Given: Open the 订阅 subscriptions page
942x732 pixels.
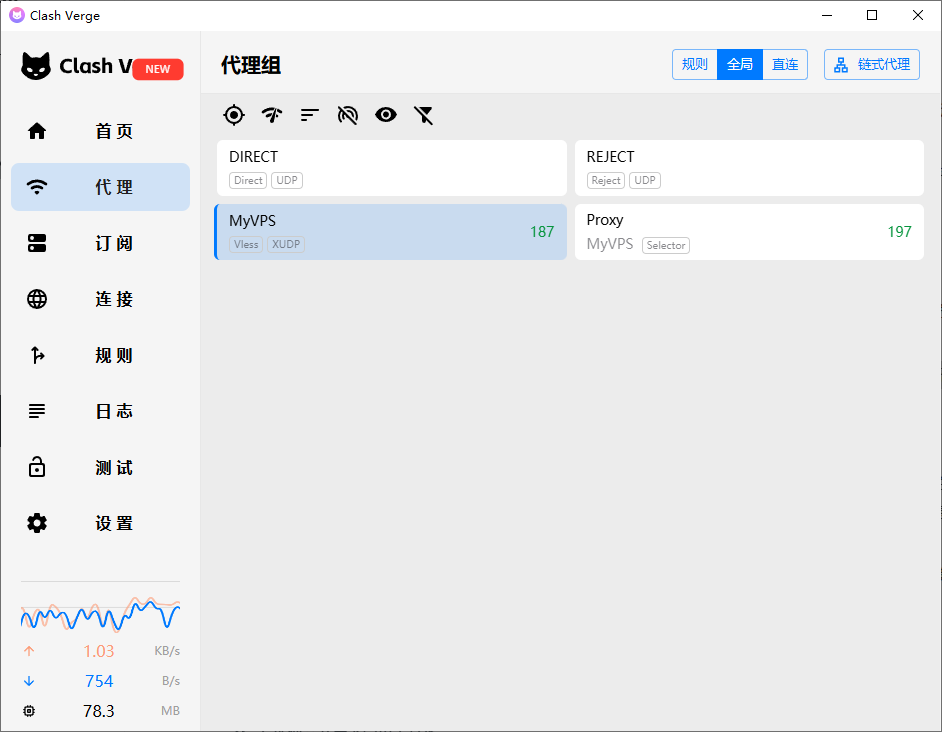Looking at the screenshot, I should point(100,243).
